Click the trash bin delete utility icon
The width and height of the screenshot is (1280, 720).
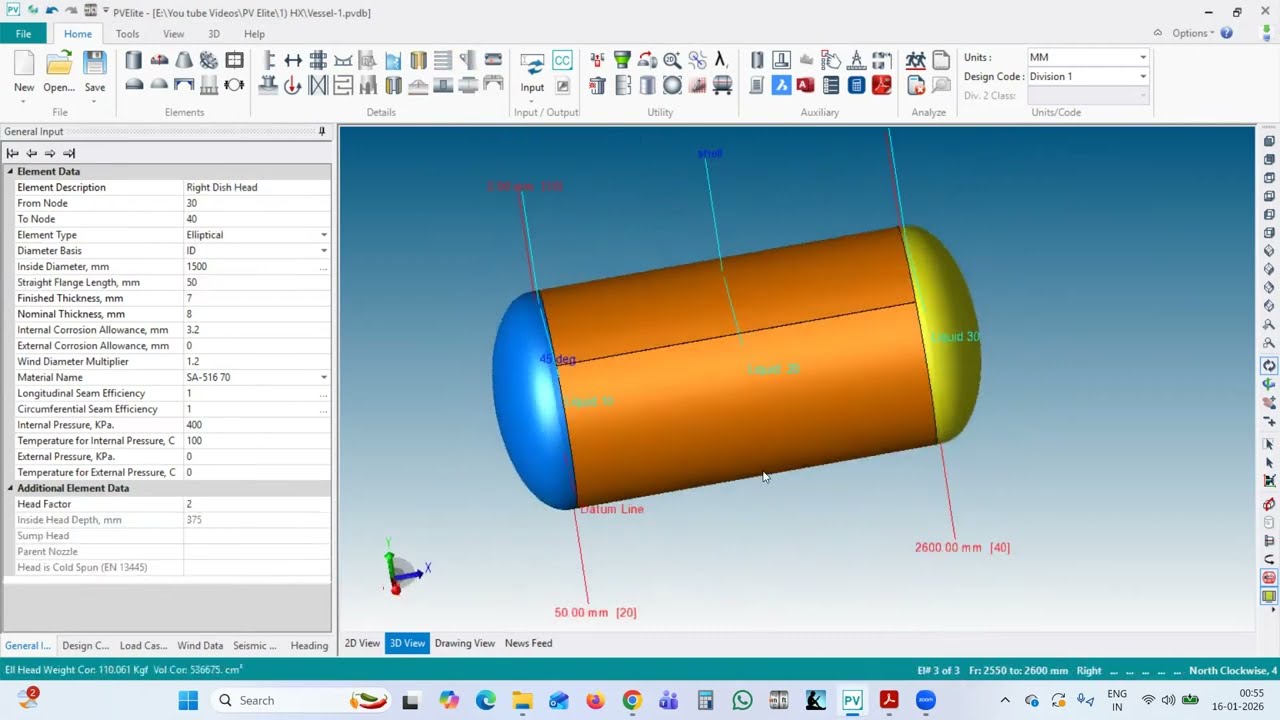click(x=597, y=86)
